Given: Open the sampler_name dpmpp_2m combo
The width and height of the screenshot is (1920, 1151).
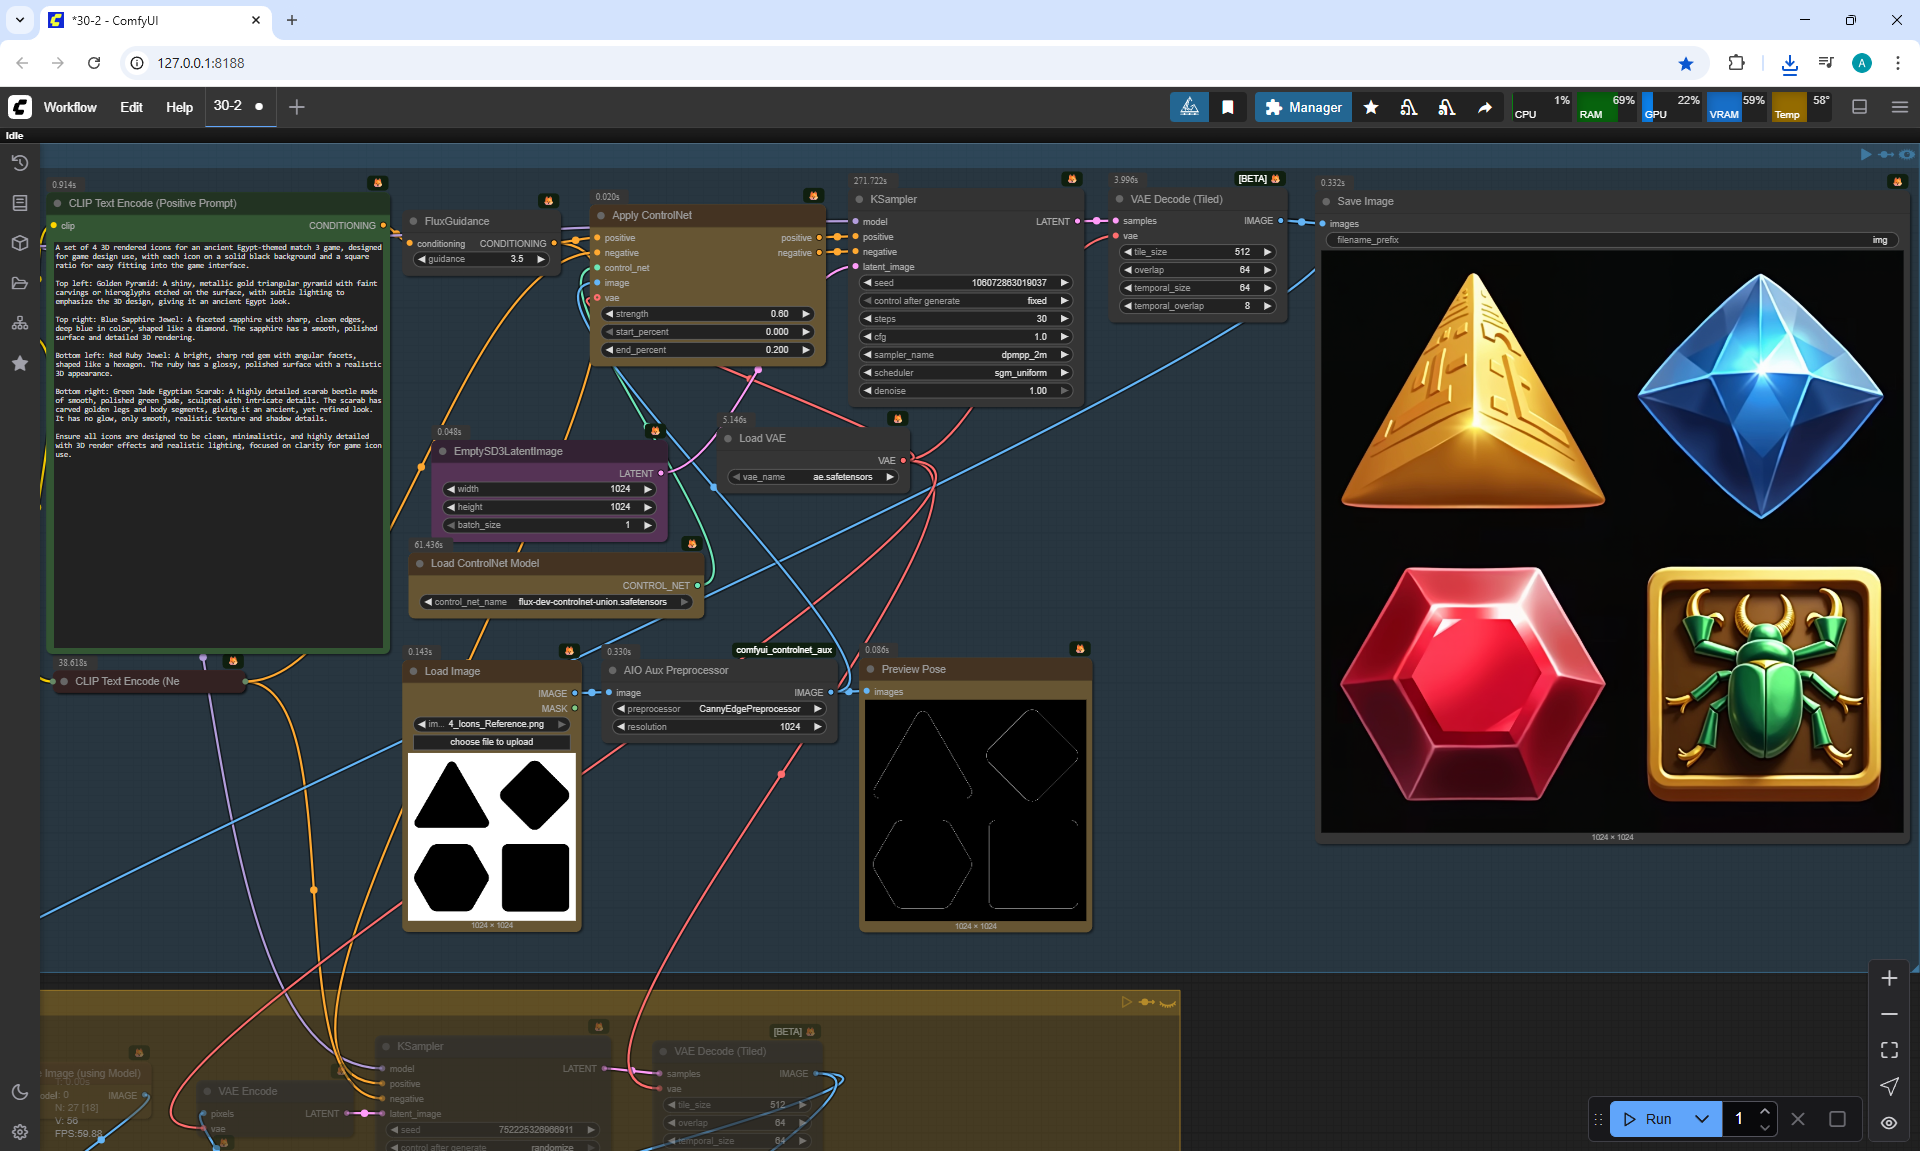Looking at the screenshot, I should (x=965, y=355).
